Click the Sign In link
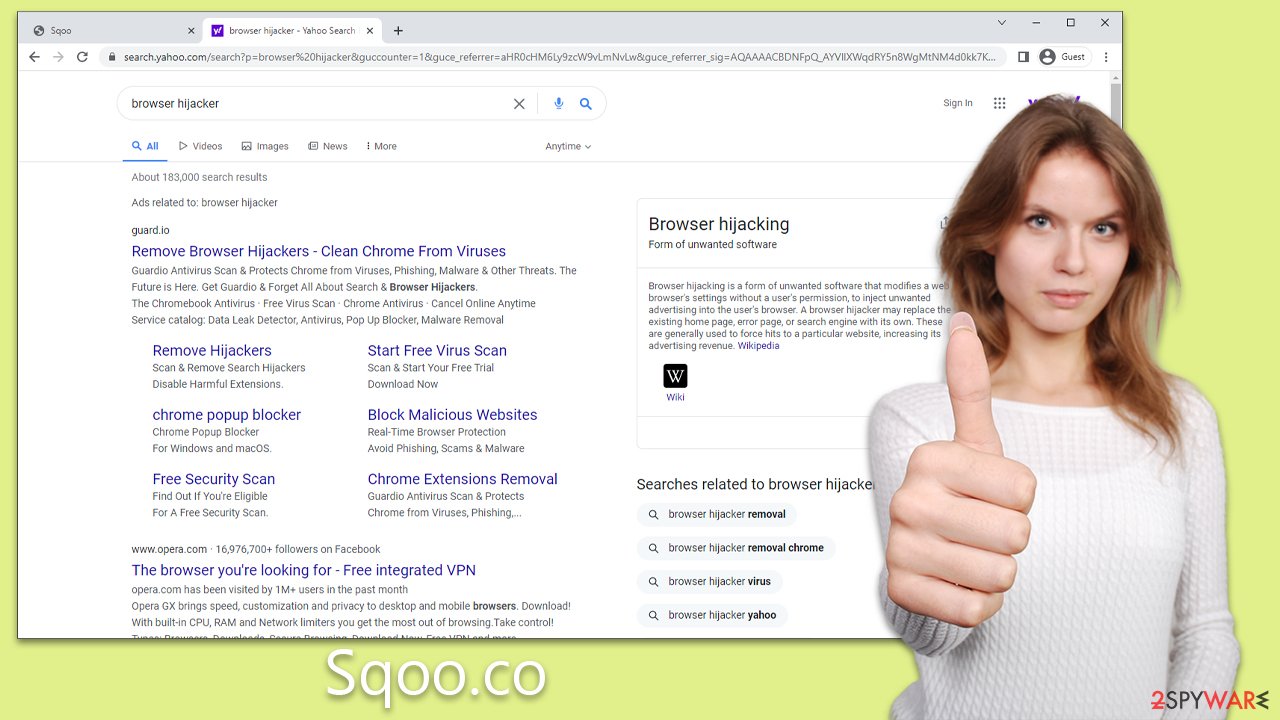 pos(958,103)
